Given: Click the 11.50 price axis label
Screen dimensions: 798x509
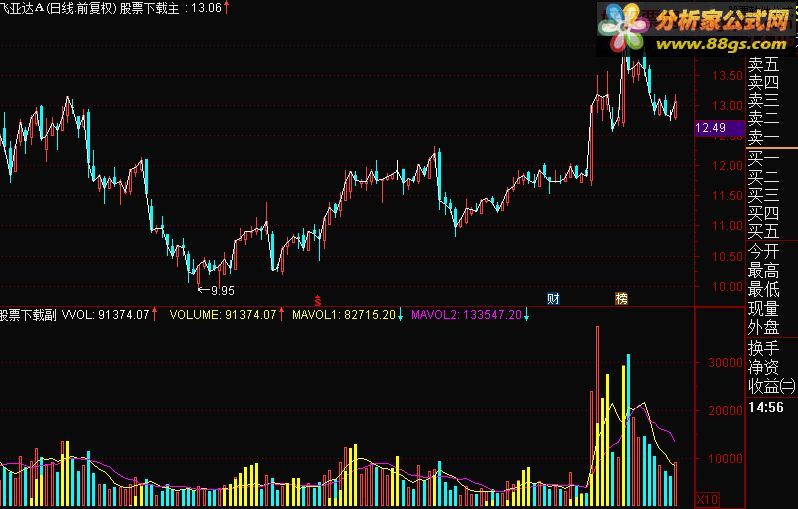Looking at the screenshot, I should point(727,196).
